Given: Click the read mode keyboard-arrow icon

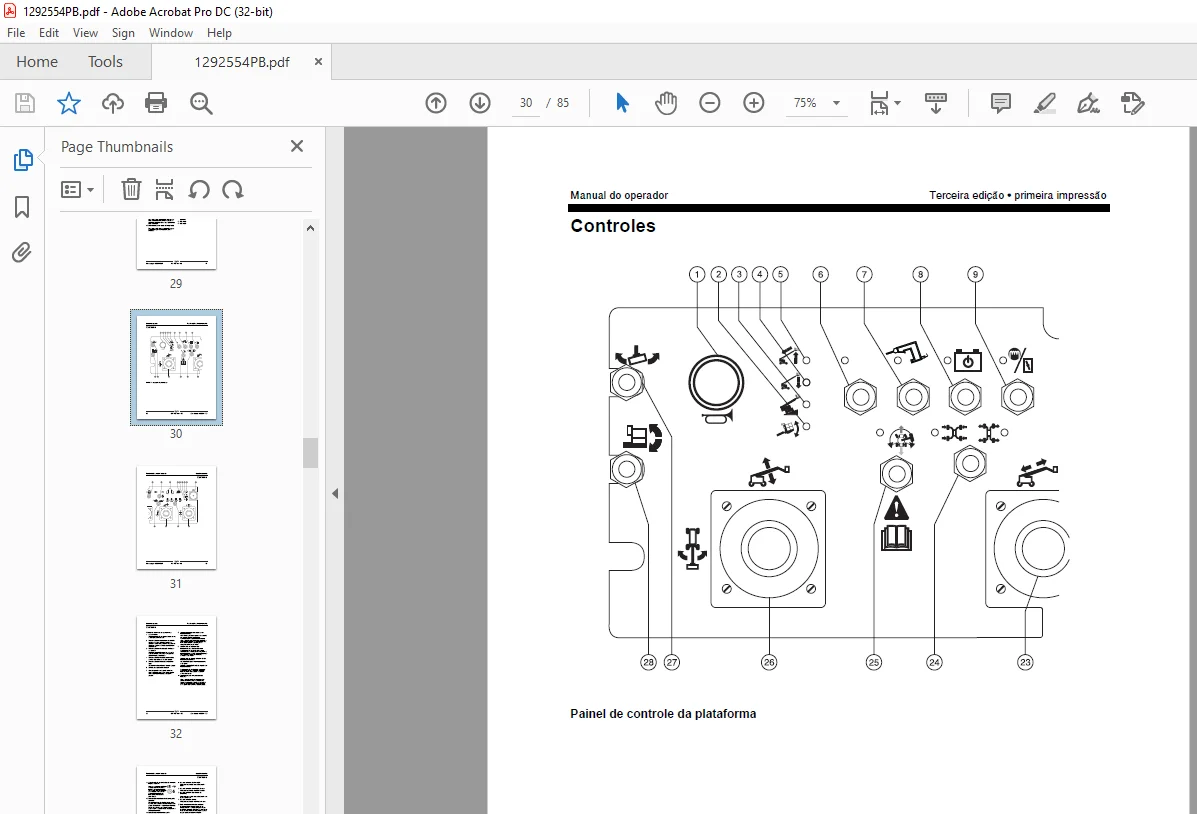Looking at the screenshot, I should point(936,103).
